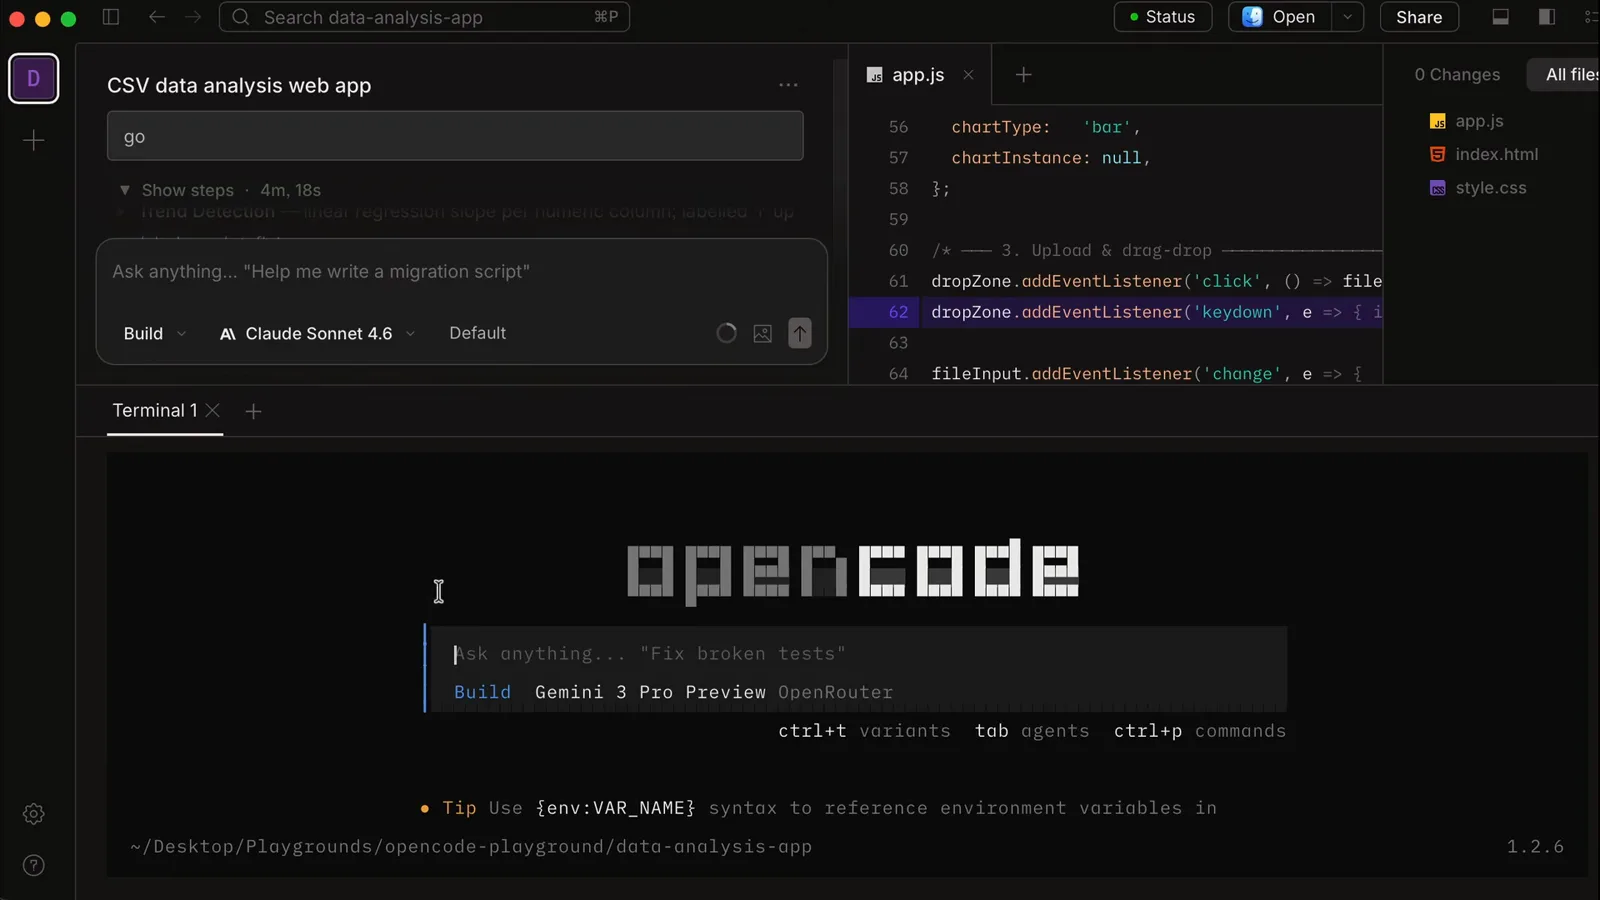1600x900 pixels.
Task: Add a new project with sidebar plus
Action: [33, 141]
